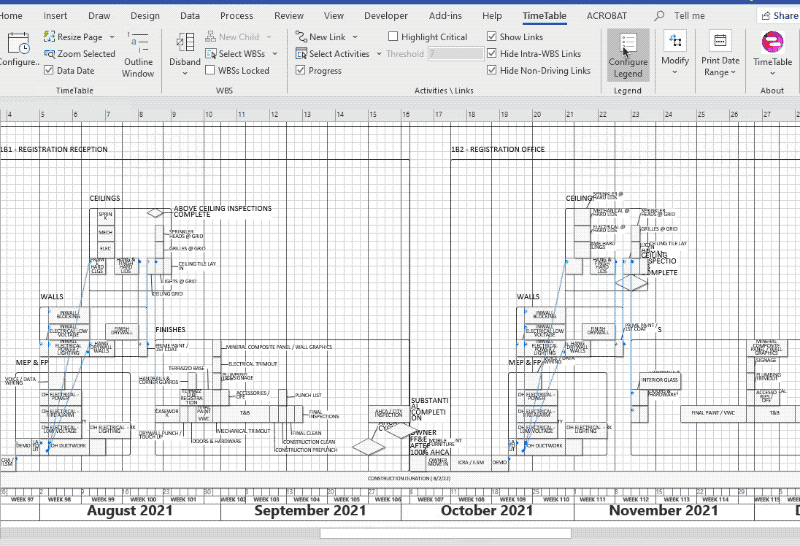Screen dimensions: 800x546
Task: Select the November 2021 timeline label
Action: click(663, 511)
